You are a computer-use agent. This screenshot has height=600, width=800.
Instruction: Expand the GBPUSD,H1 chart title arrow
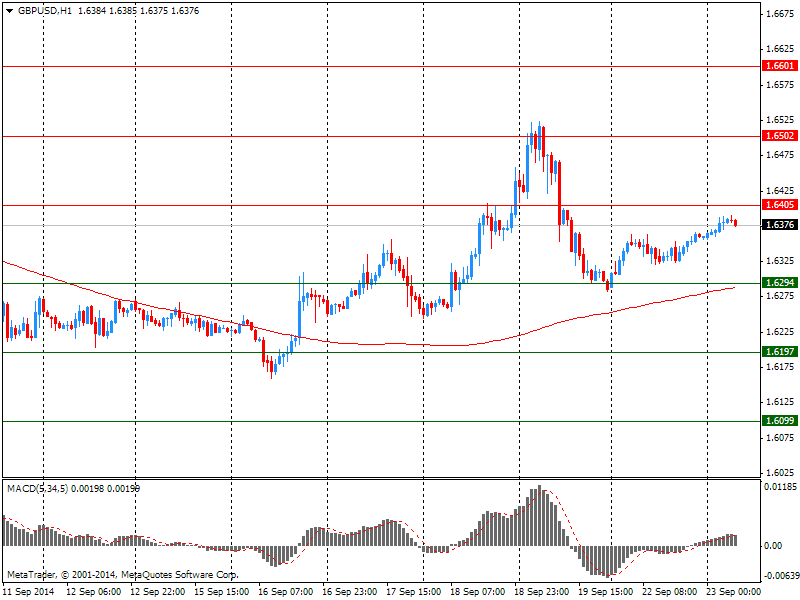[9, 11]
